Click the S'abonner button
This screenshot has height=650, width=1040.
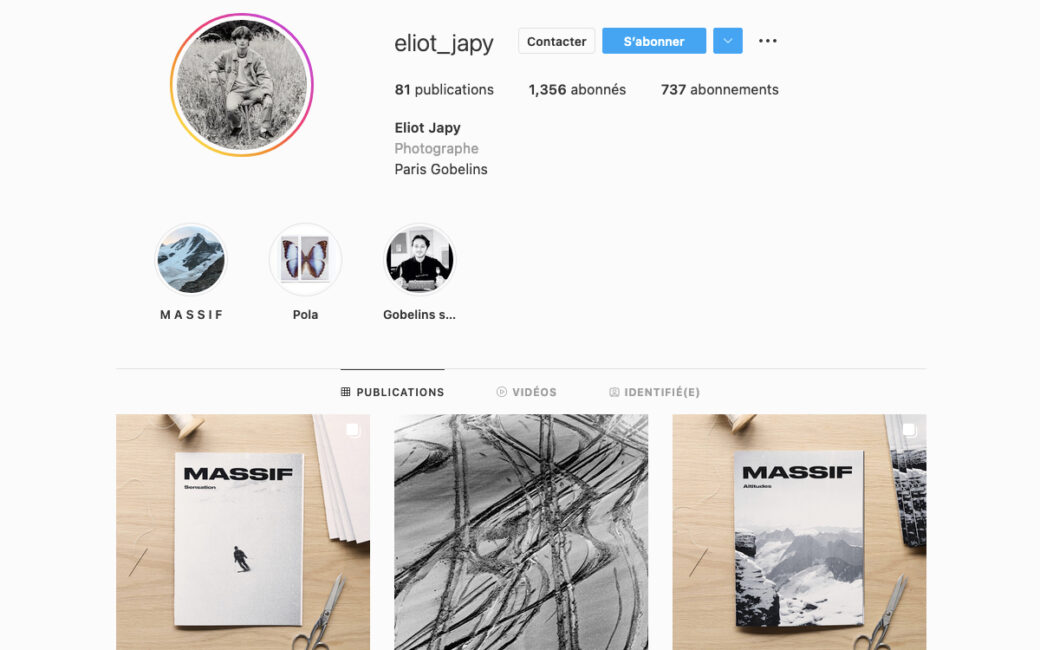coord(653,41)
